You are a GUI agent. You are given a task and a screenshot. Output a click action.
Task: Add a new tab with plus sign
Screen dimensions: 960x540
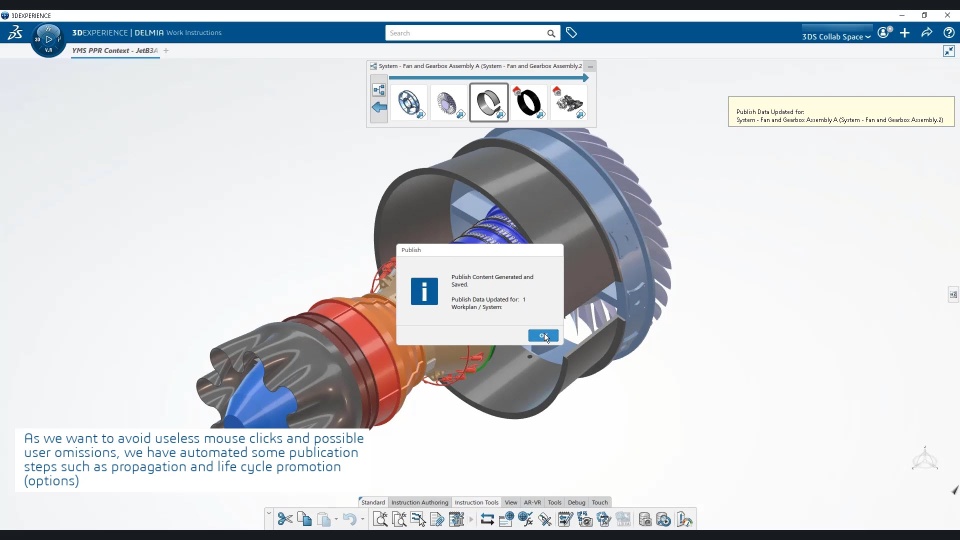pyautogui.click(x=166, y=51)
